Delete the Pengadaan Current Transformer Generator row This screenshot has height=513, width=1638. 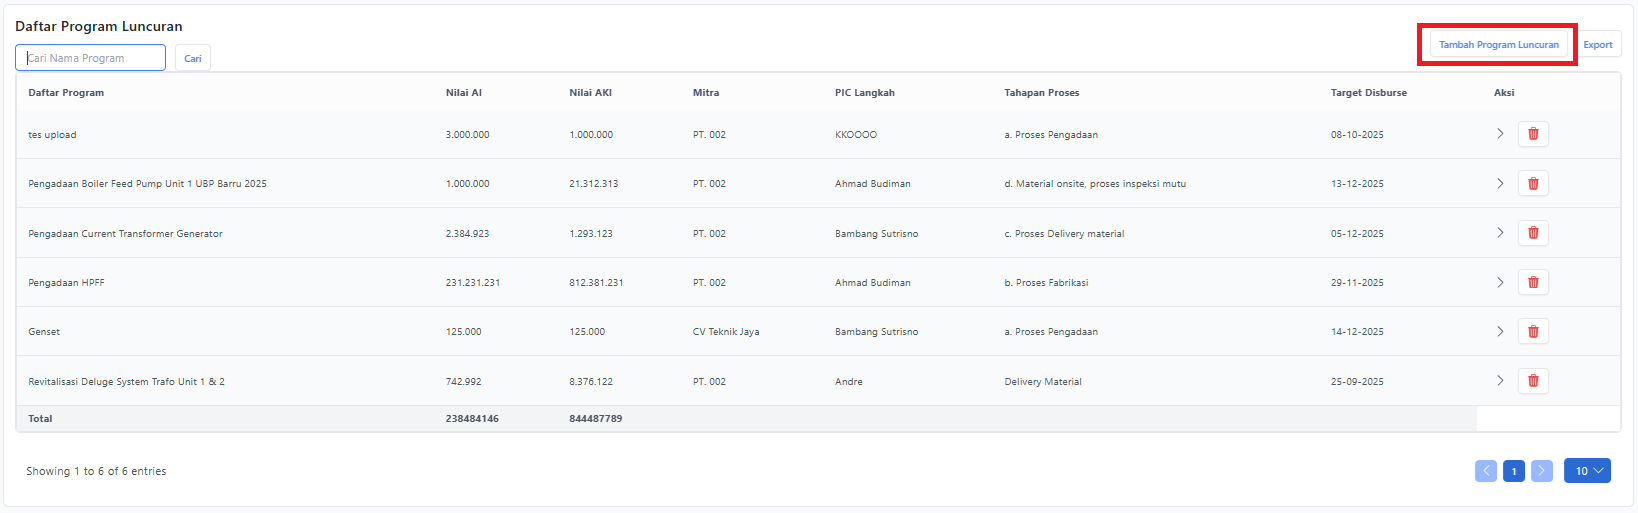coord(1532,233)
